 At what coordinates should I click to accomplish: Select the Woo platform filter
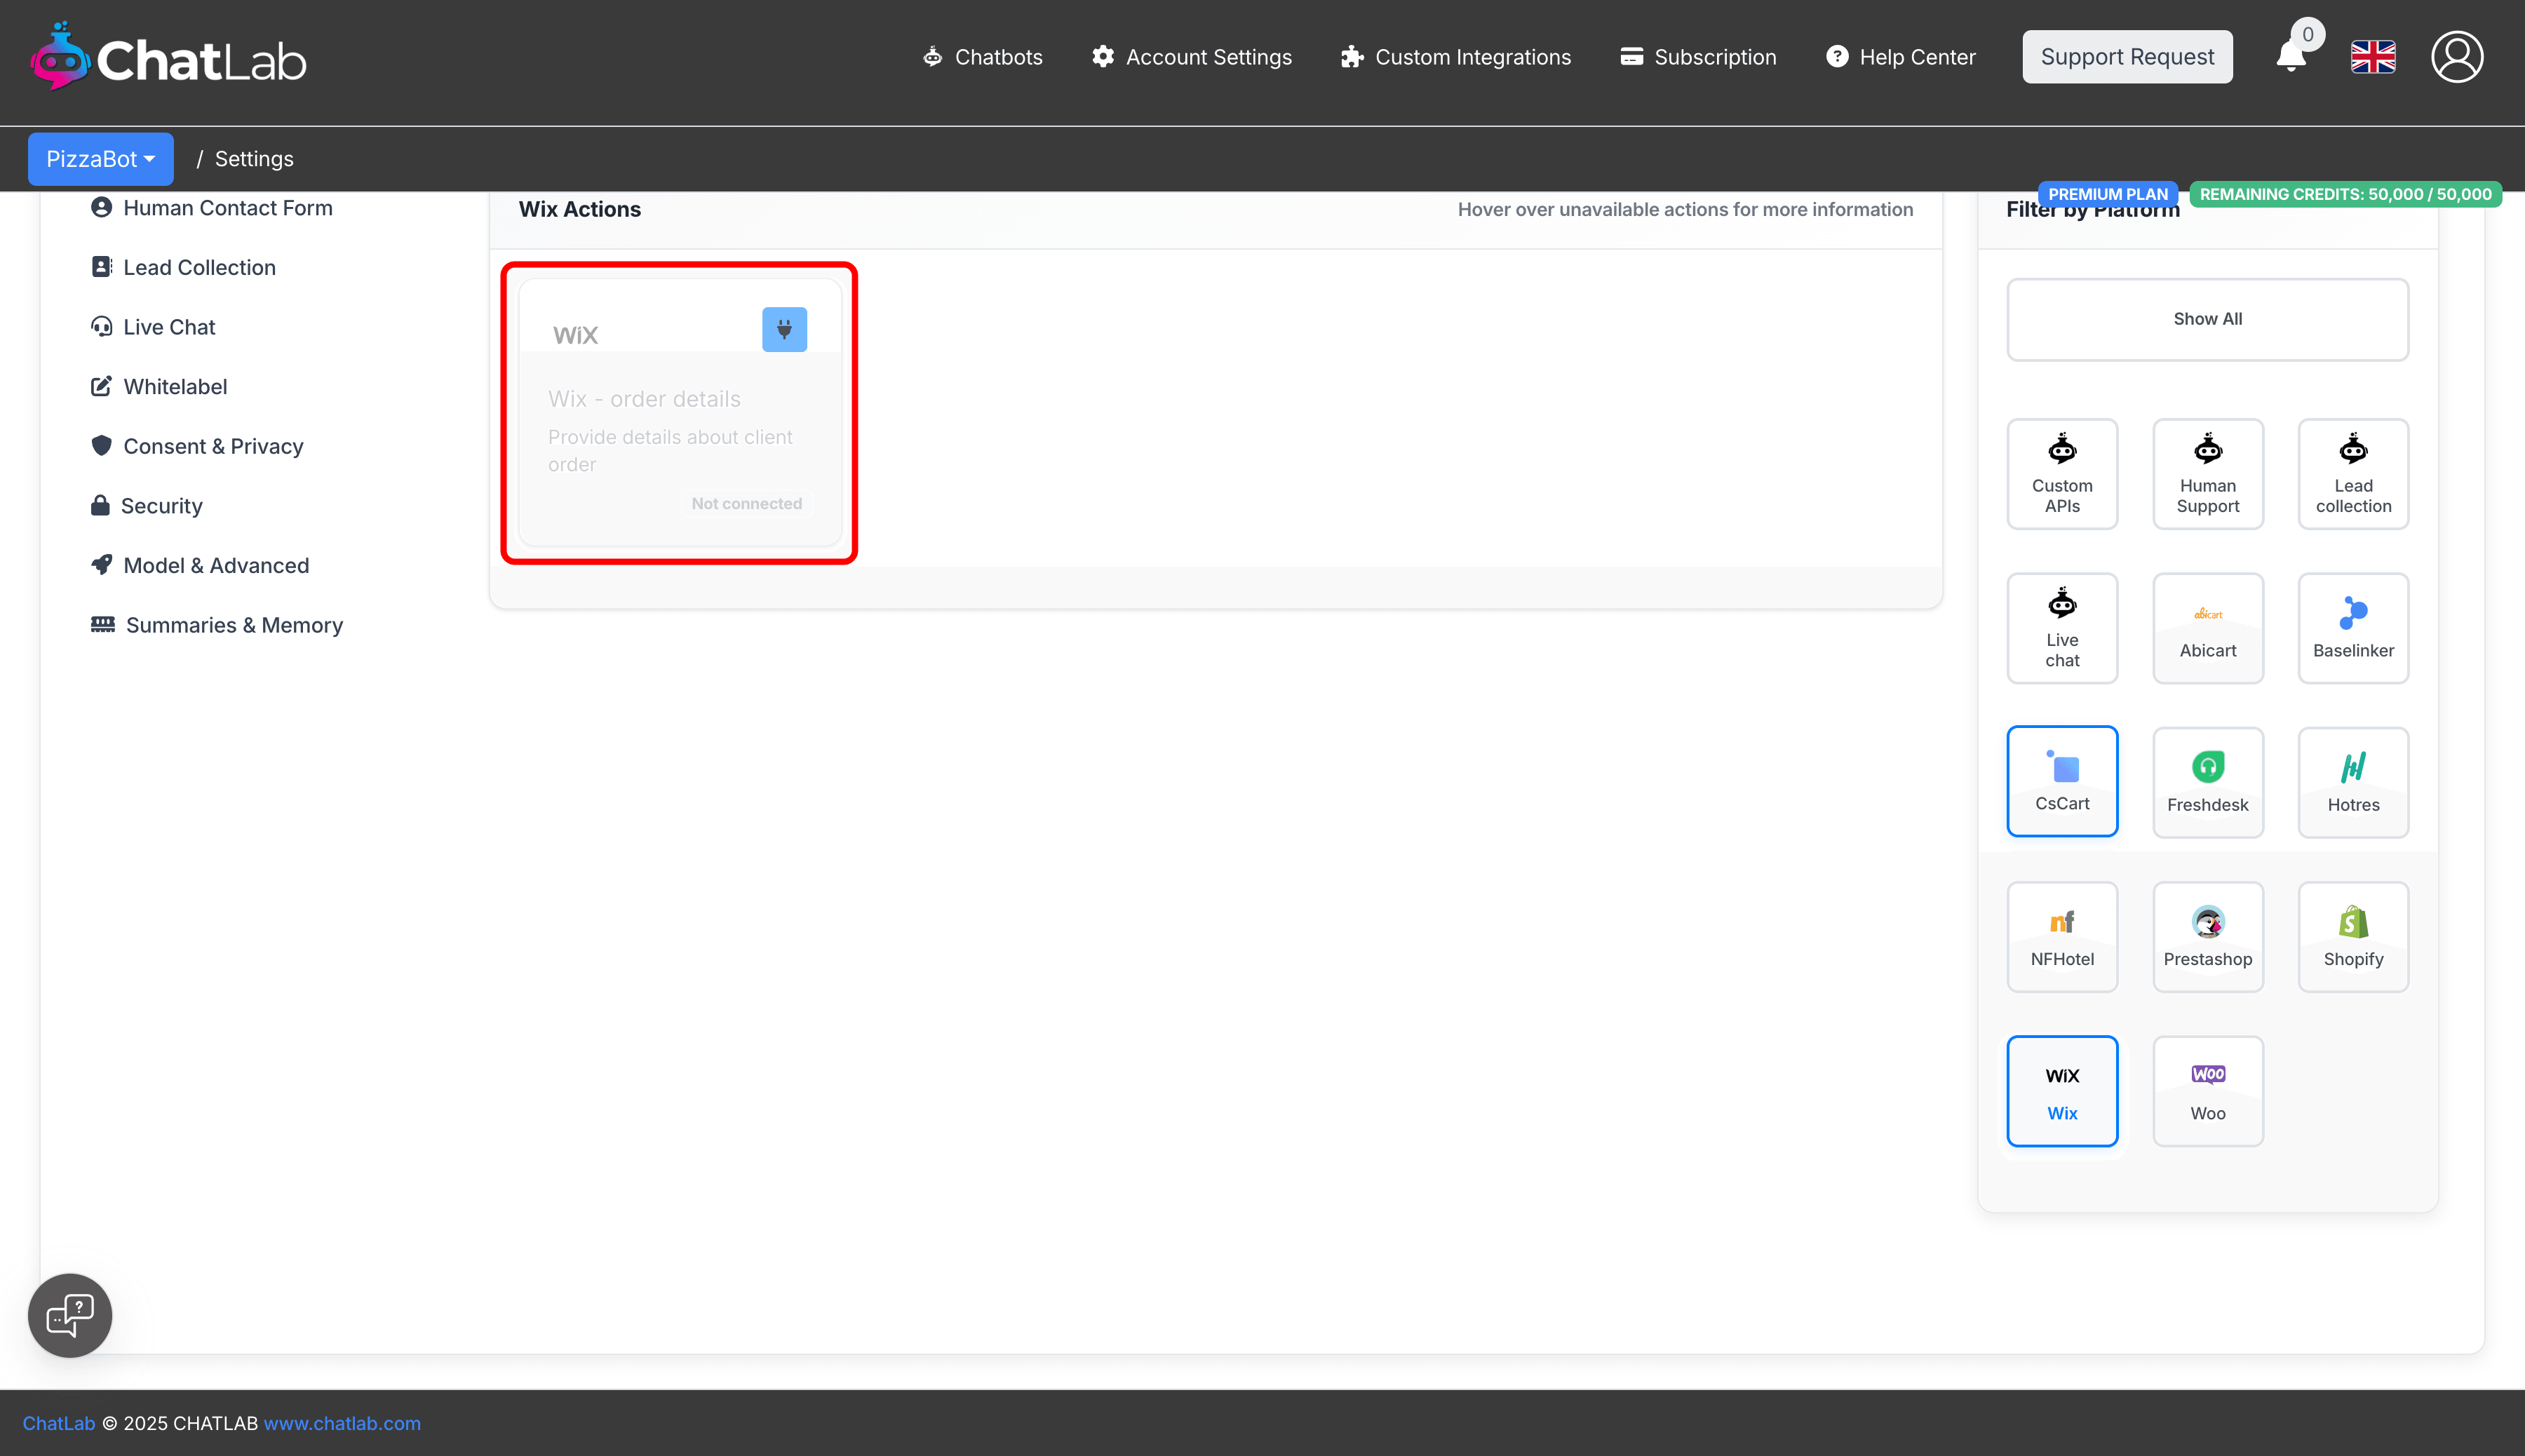(2207, 1090)
